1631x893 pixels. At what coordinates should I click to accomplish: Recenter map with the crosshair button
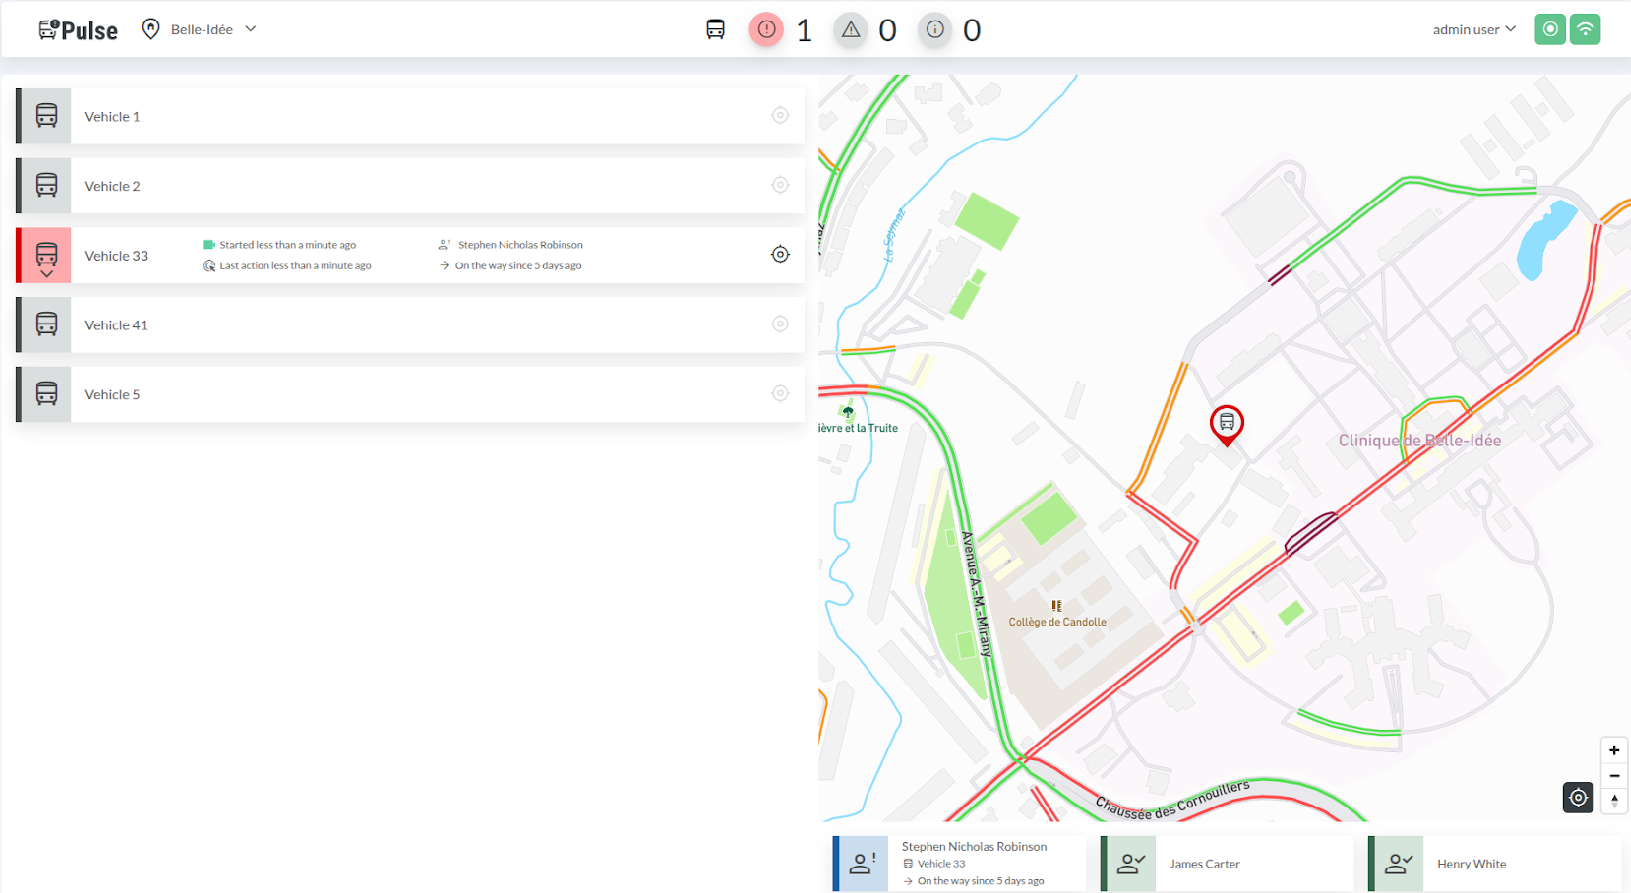pos(1577,797)
